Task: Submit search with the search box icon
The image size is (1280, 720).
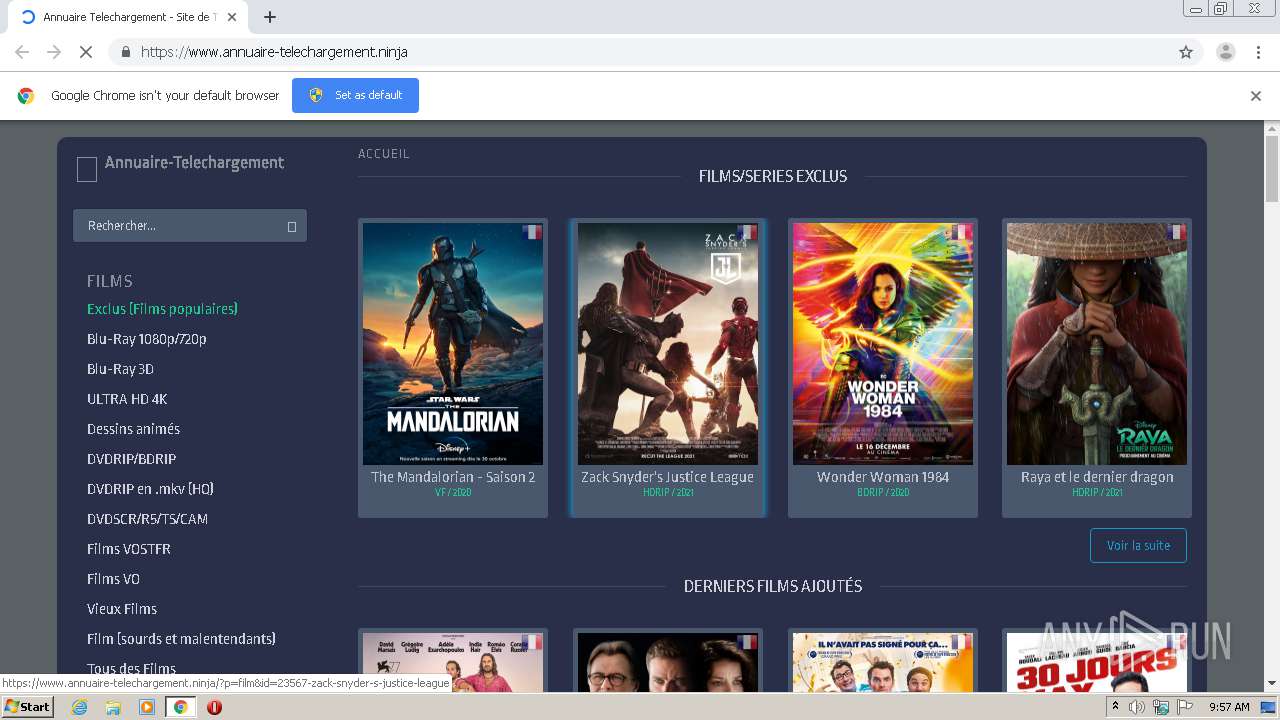Action: 292,227
